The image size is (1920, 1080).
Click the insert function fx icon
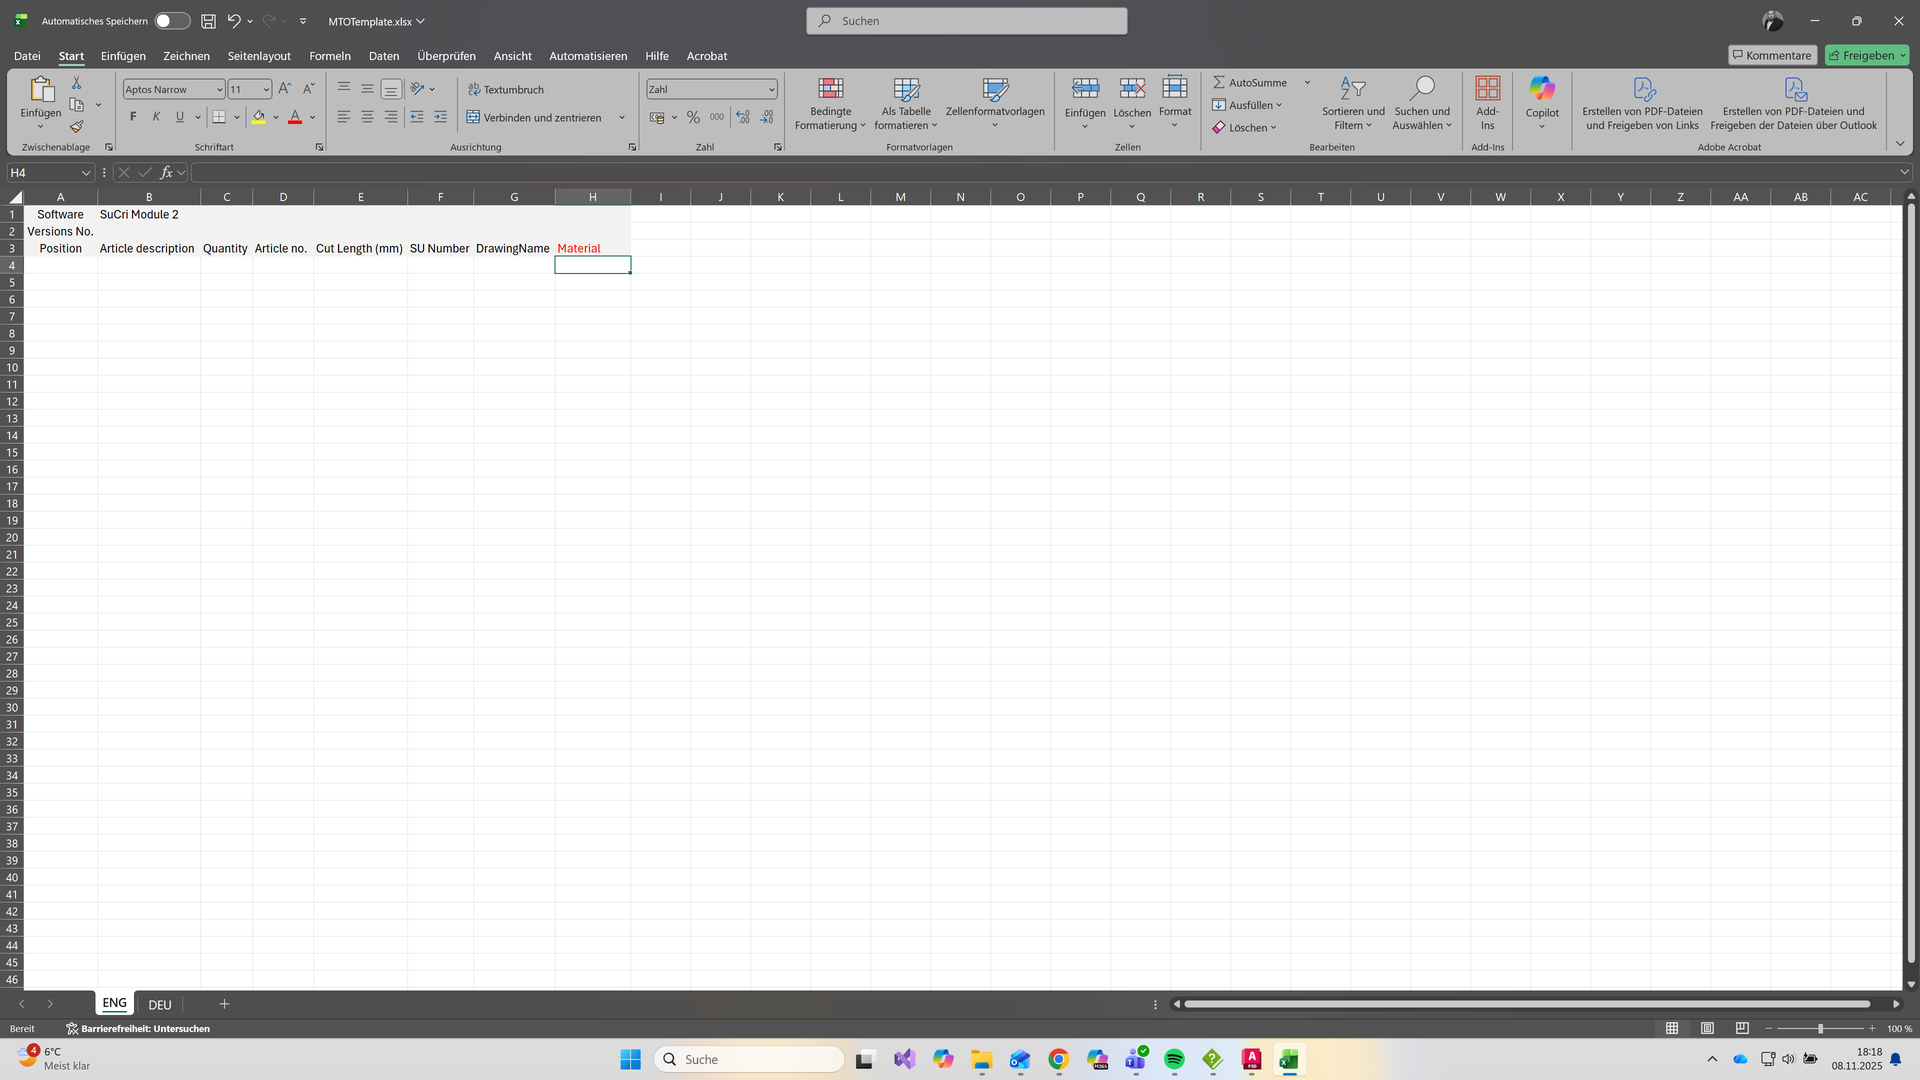pyautogui.click(x=166, y=173)
